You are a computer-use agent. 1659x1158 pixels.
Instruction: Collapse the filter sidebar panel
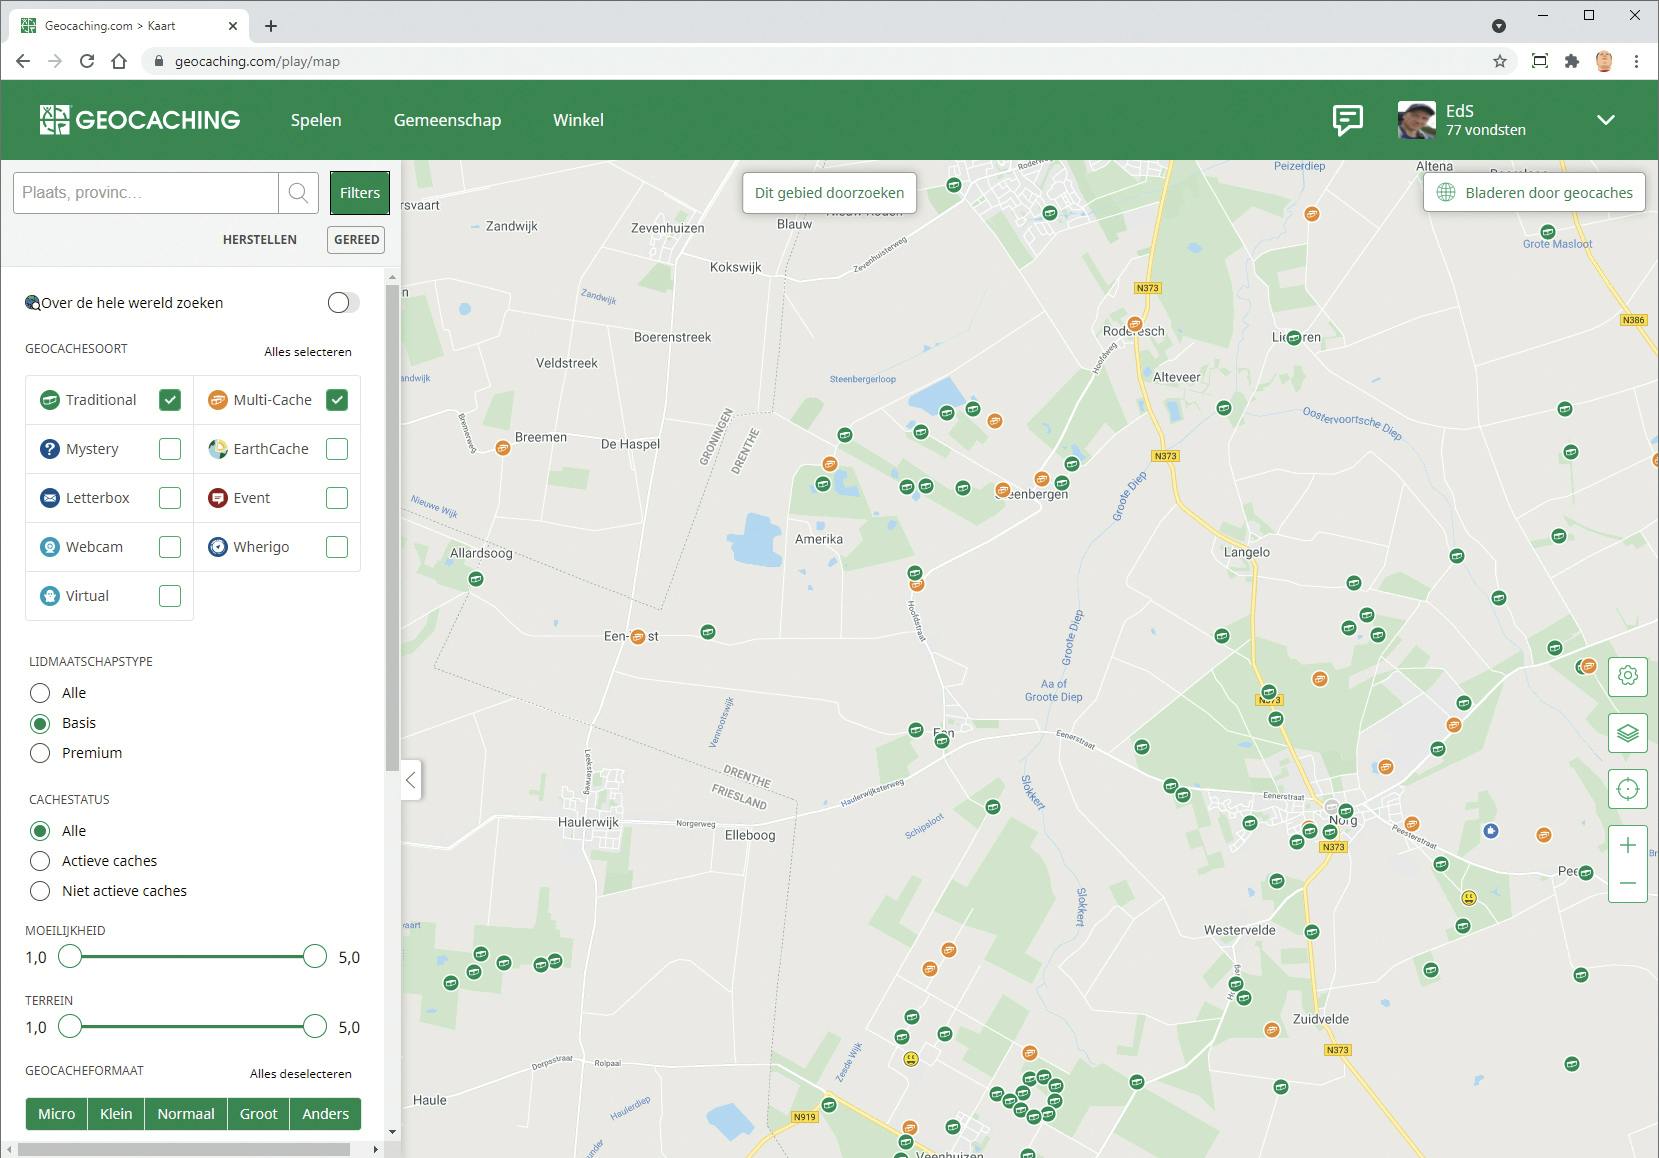410,780
